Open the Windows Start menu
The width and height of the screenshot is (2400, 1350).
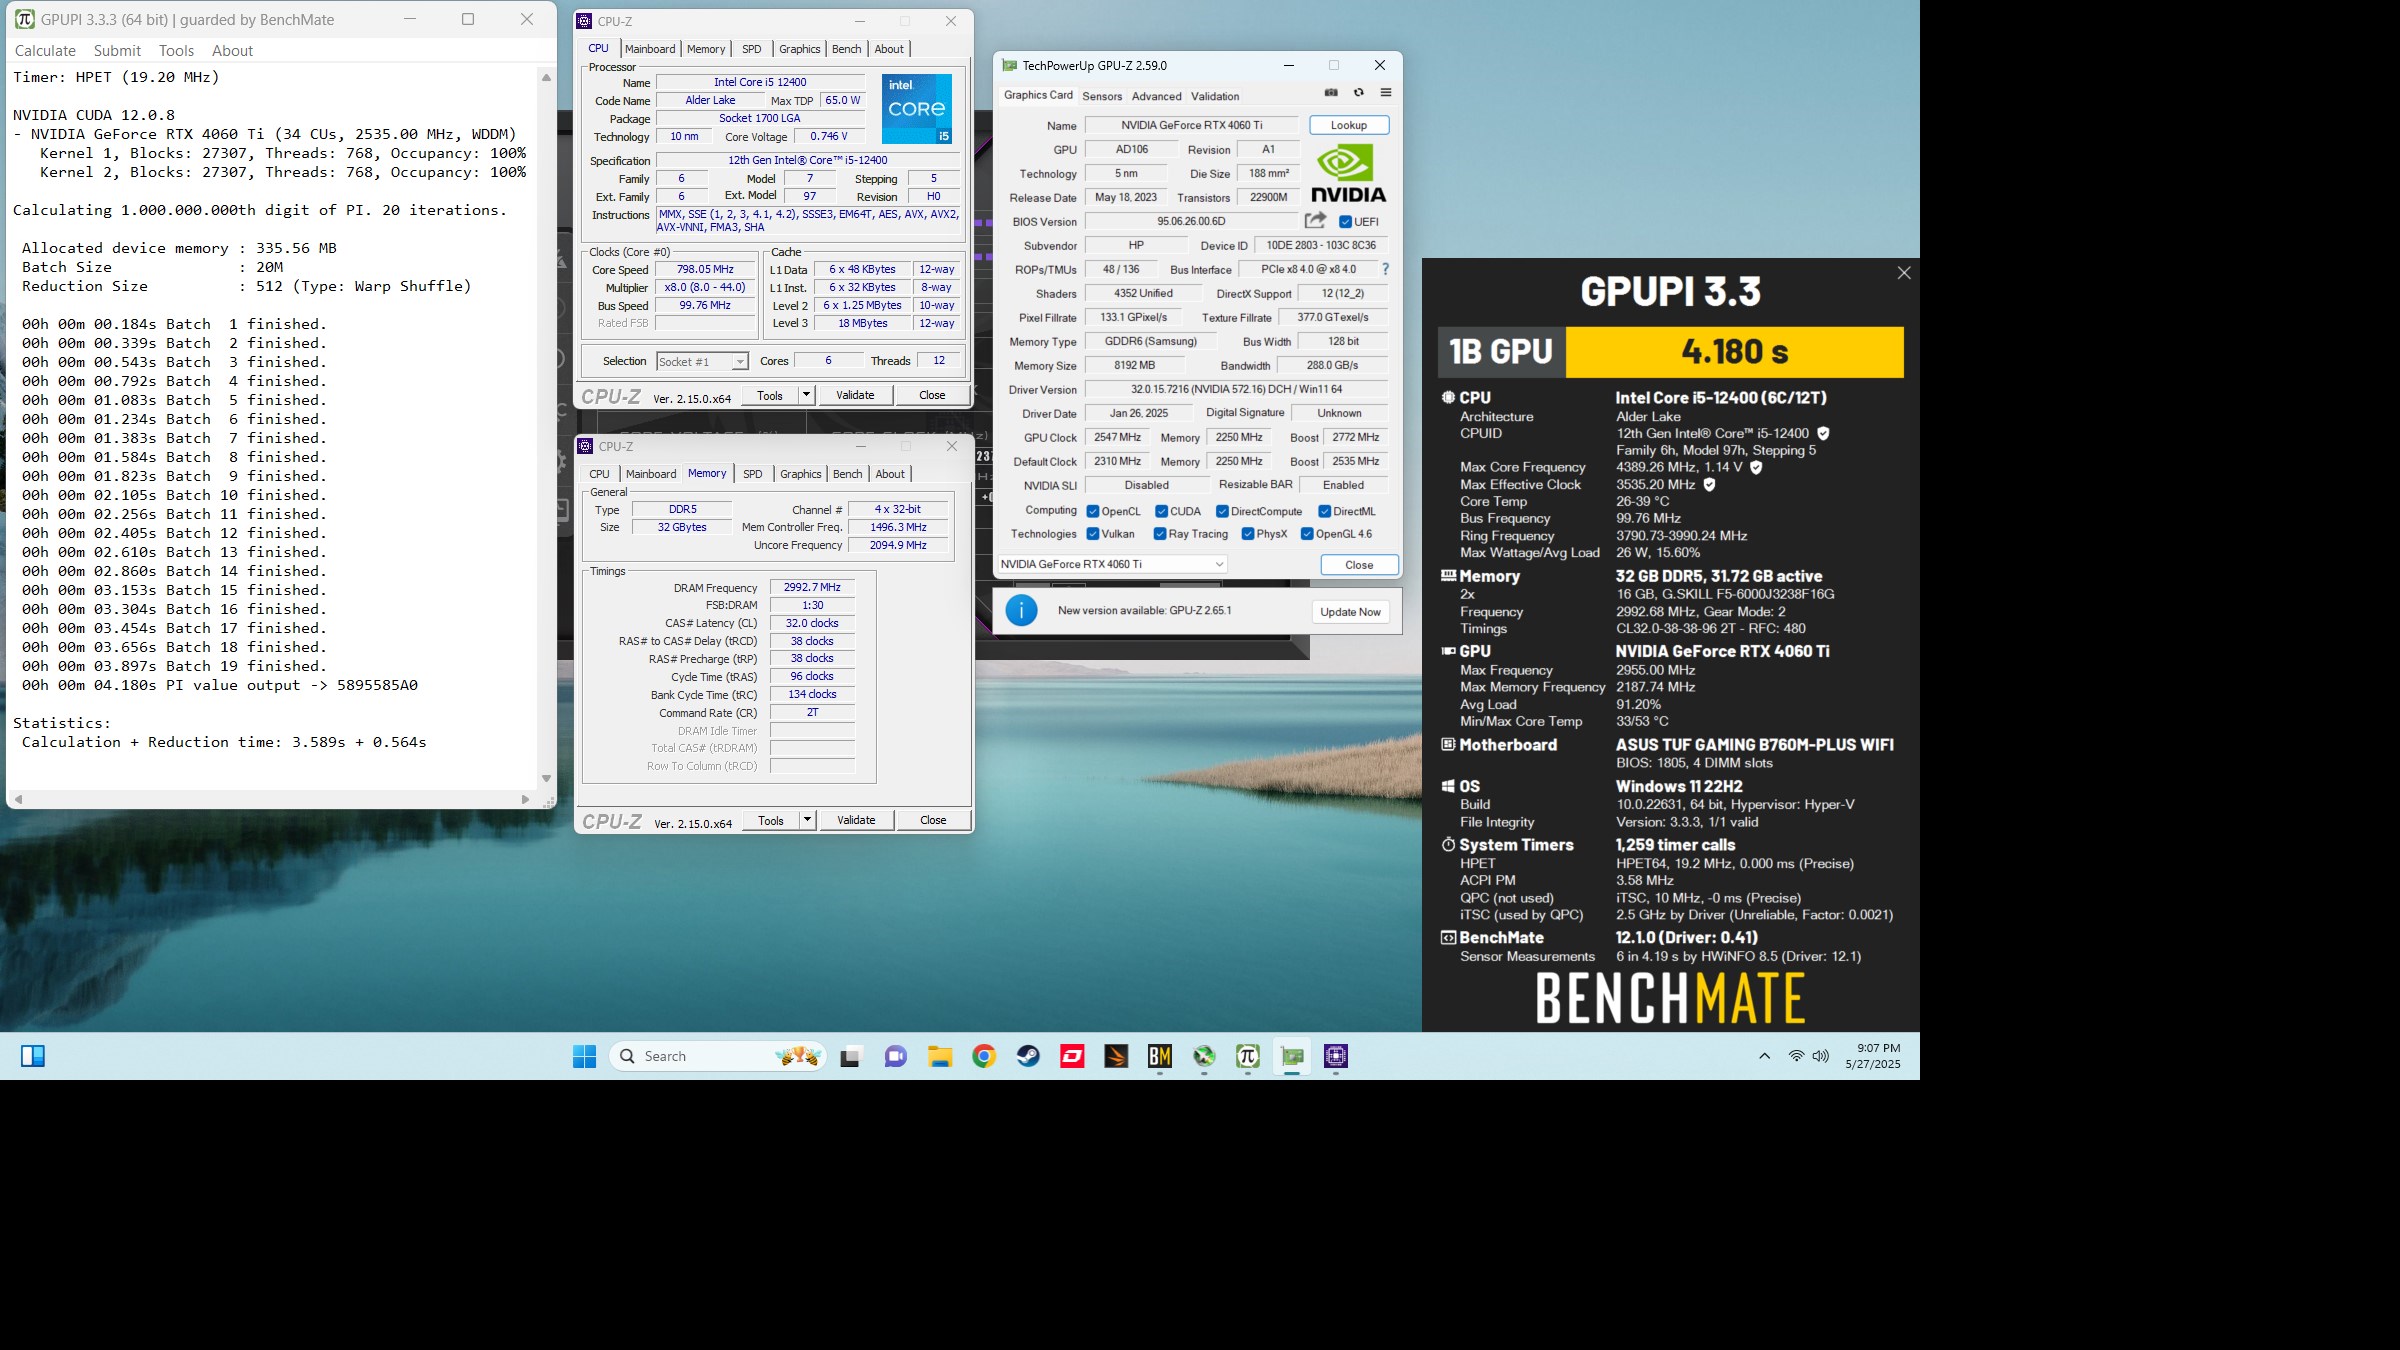585,1056
